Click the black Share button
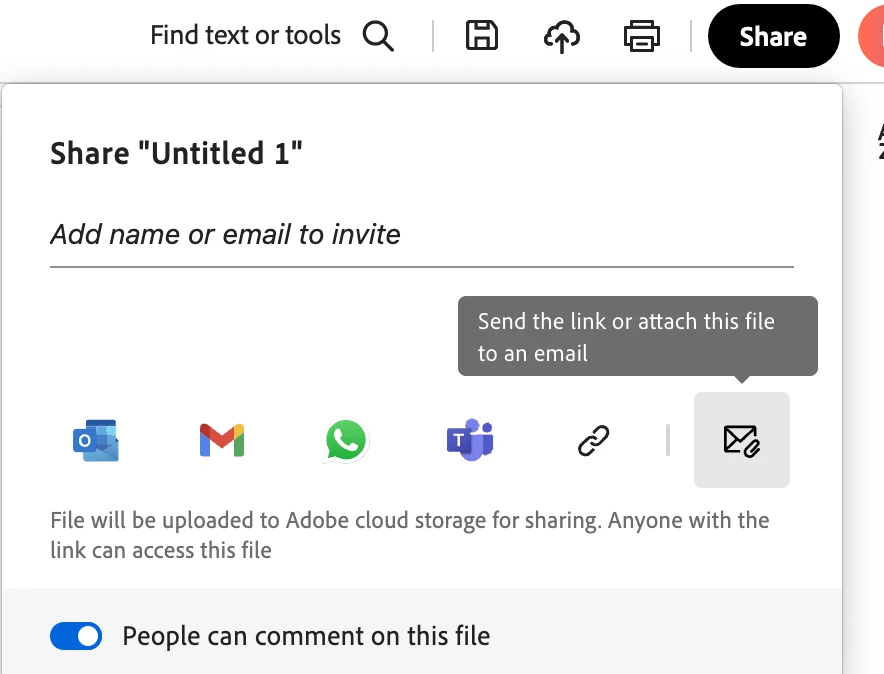This screenshot has width=884, height=674. 773,37
